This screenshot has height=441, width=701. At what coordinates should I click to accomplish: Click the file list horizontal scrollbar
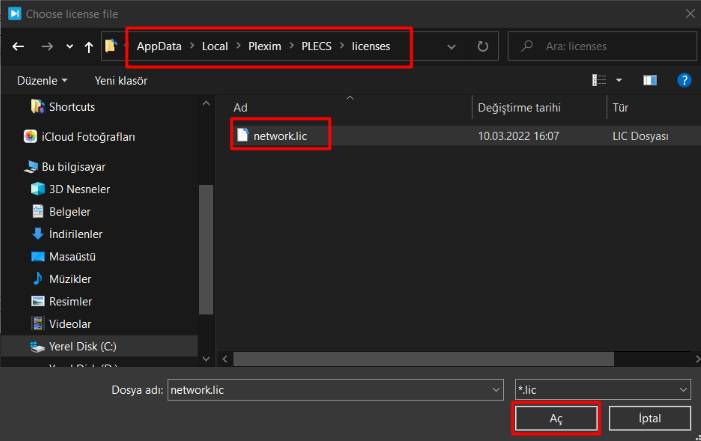coord(423,359)
